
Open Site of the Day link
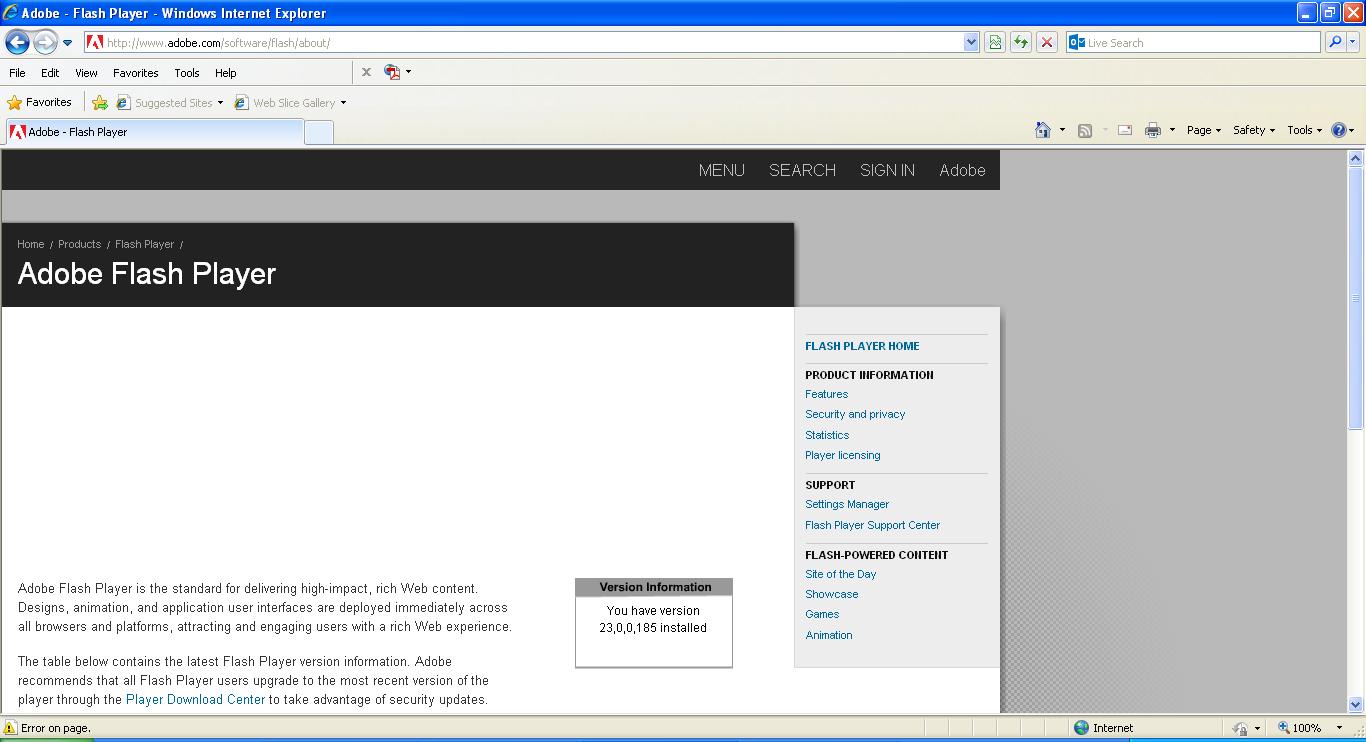click(x=841, y=574)
